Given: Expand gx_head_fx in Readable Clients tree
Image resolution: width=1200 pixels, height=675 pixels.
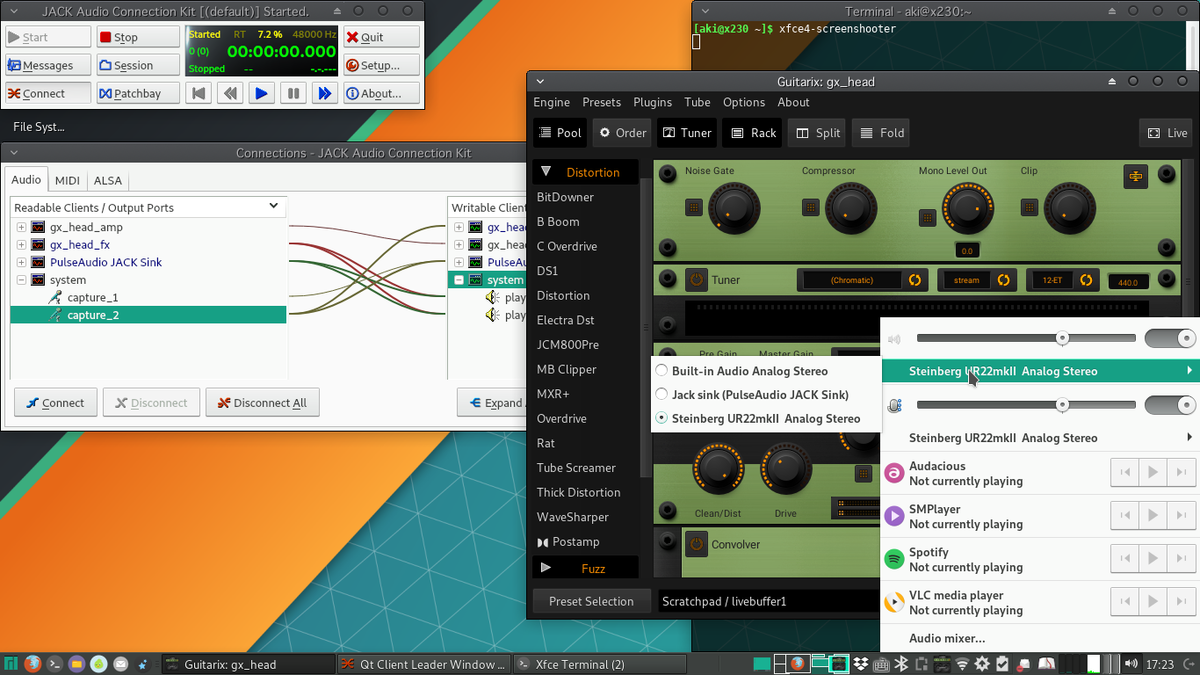Looking at the screenshot, I should coord(21,244).
